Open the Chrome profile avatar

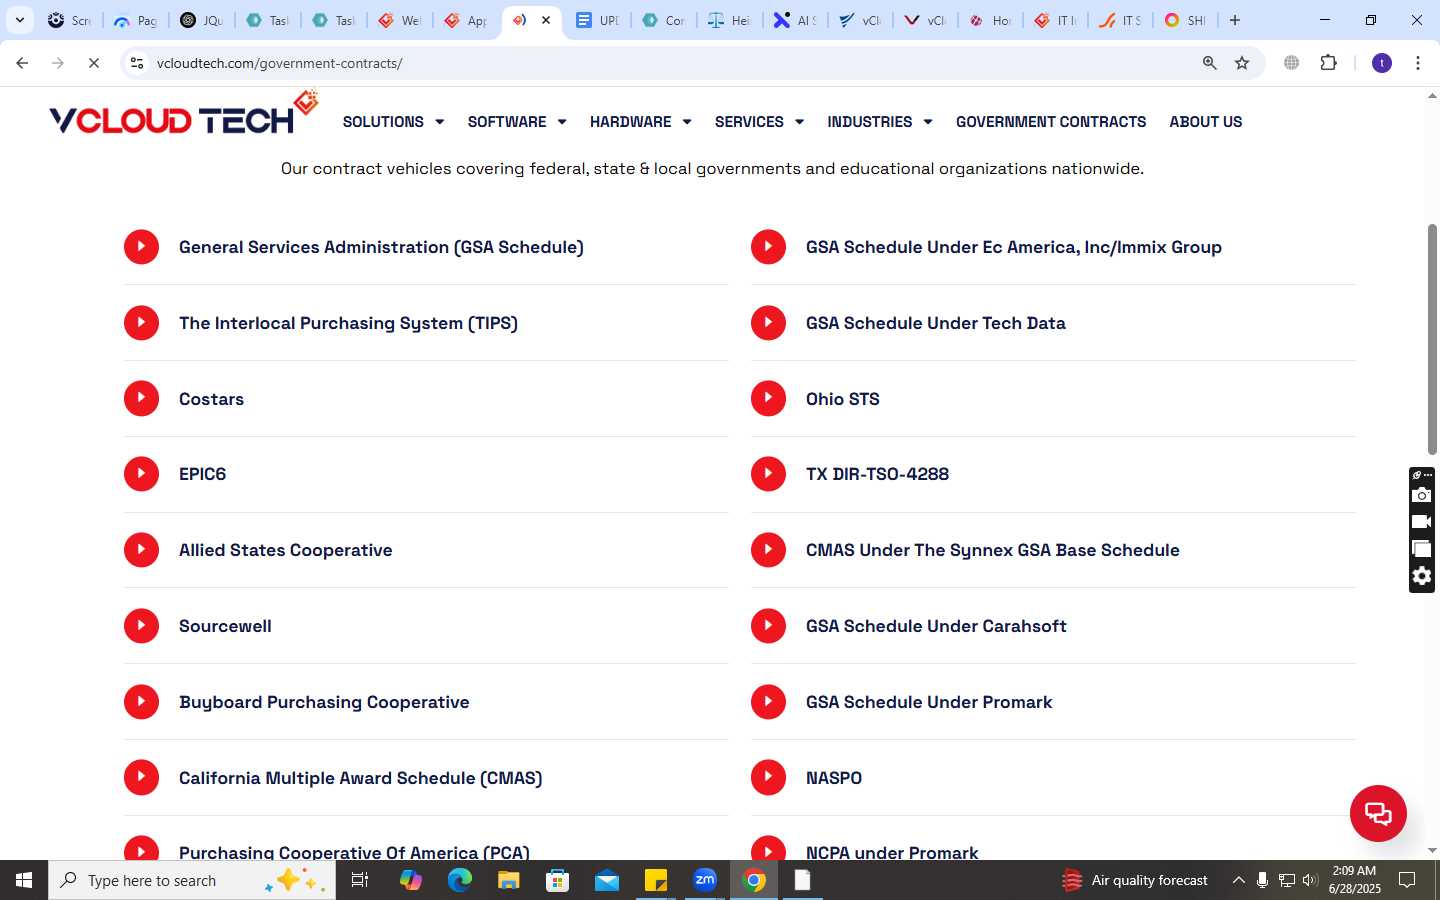click(x=1382, y=63)
